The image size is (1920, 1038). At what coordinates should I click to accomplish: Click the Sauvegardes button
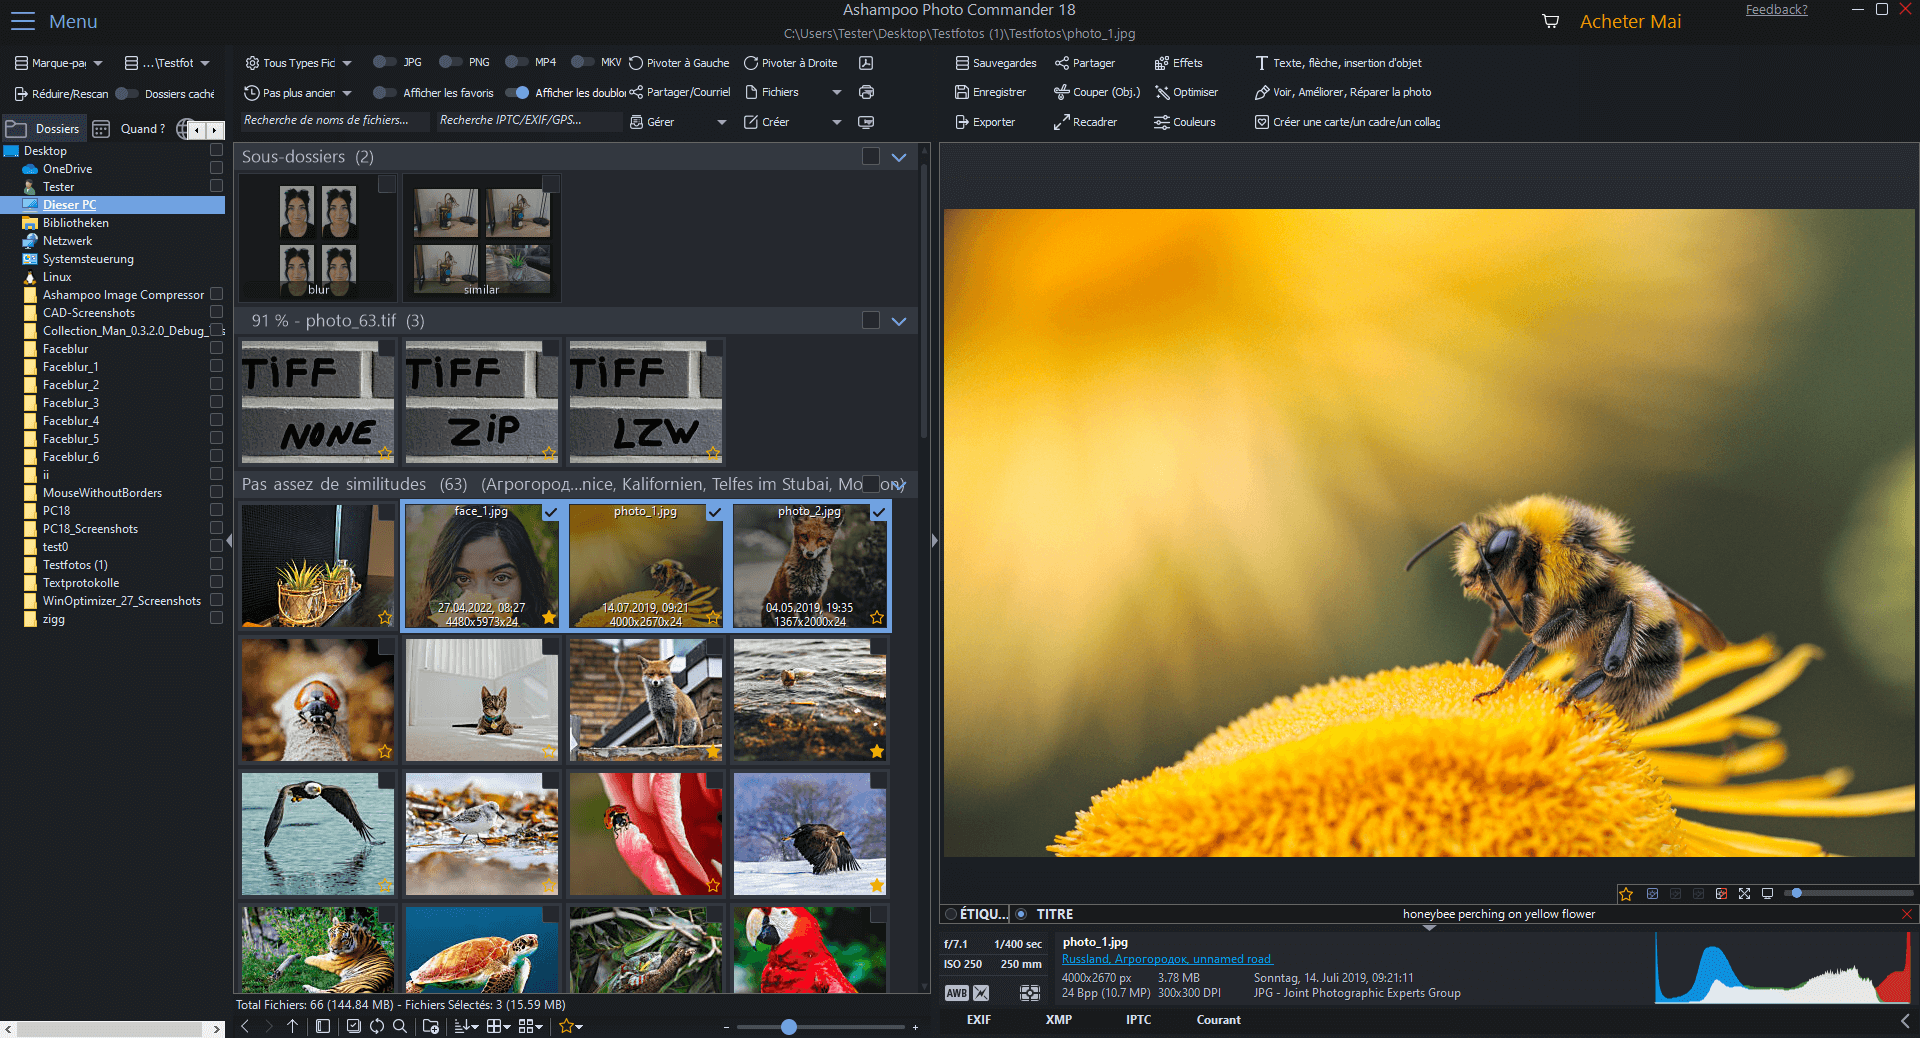(x=995, y=63)
